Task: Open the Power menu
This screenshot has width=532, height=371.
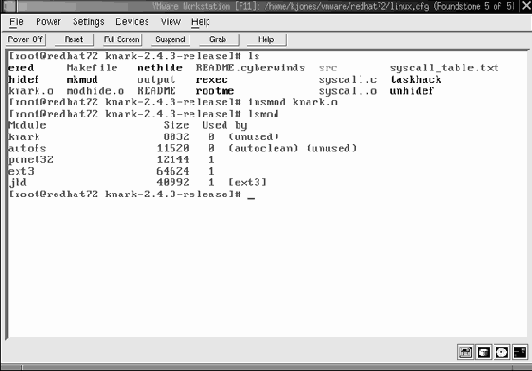Action: 48,22
